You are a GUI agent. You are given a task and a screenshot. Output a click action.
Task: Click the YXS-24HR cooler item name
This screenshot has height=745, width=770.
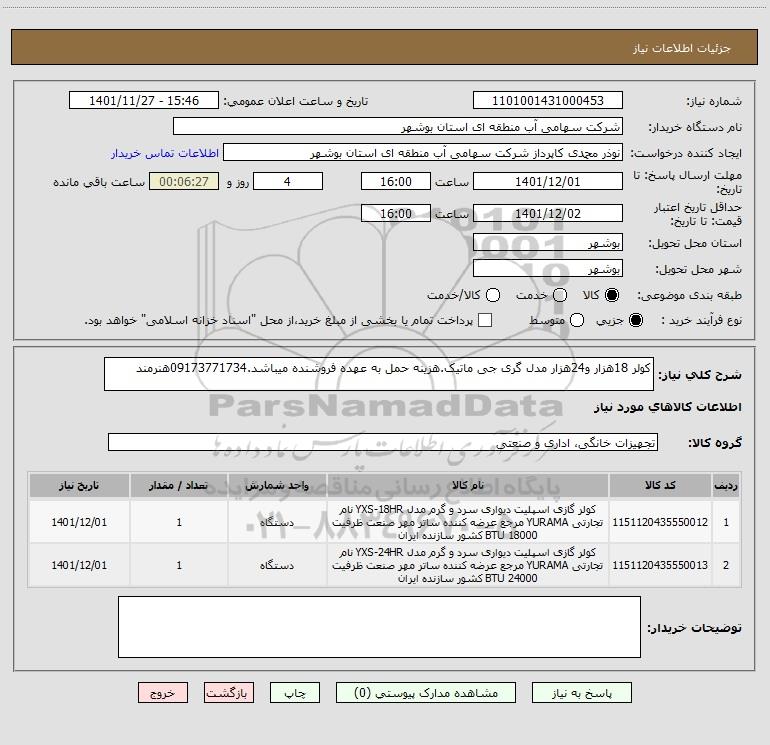[x=468, y=565]
